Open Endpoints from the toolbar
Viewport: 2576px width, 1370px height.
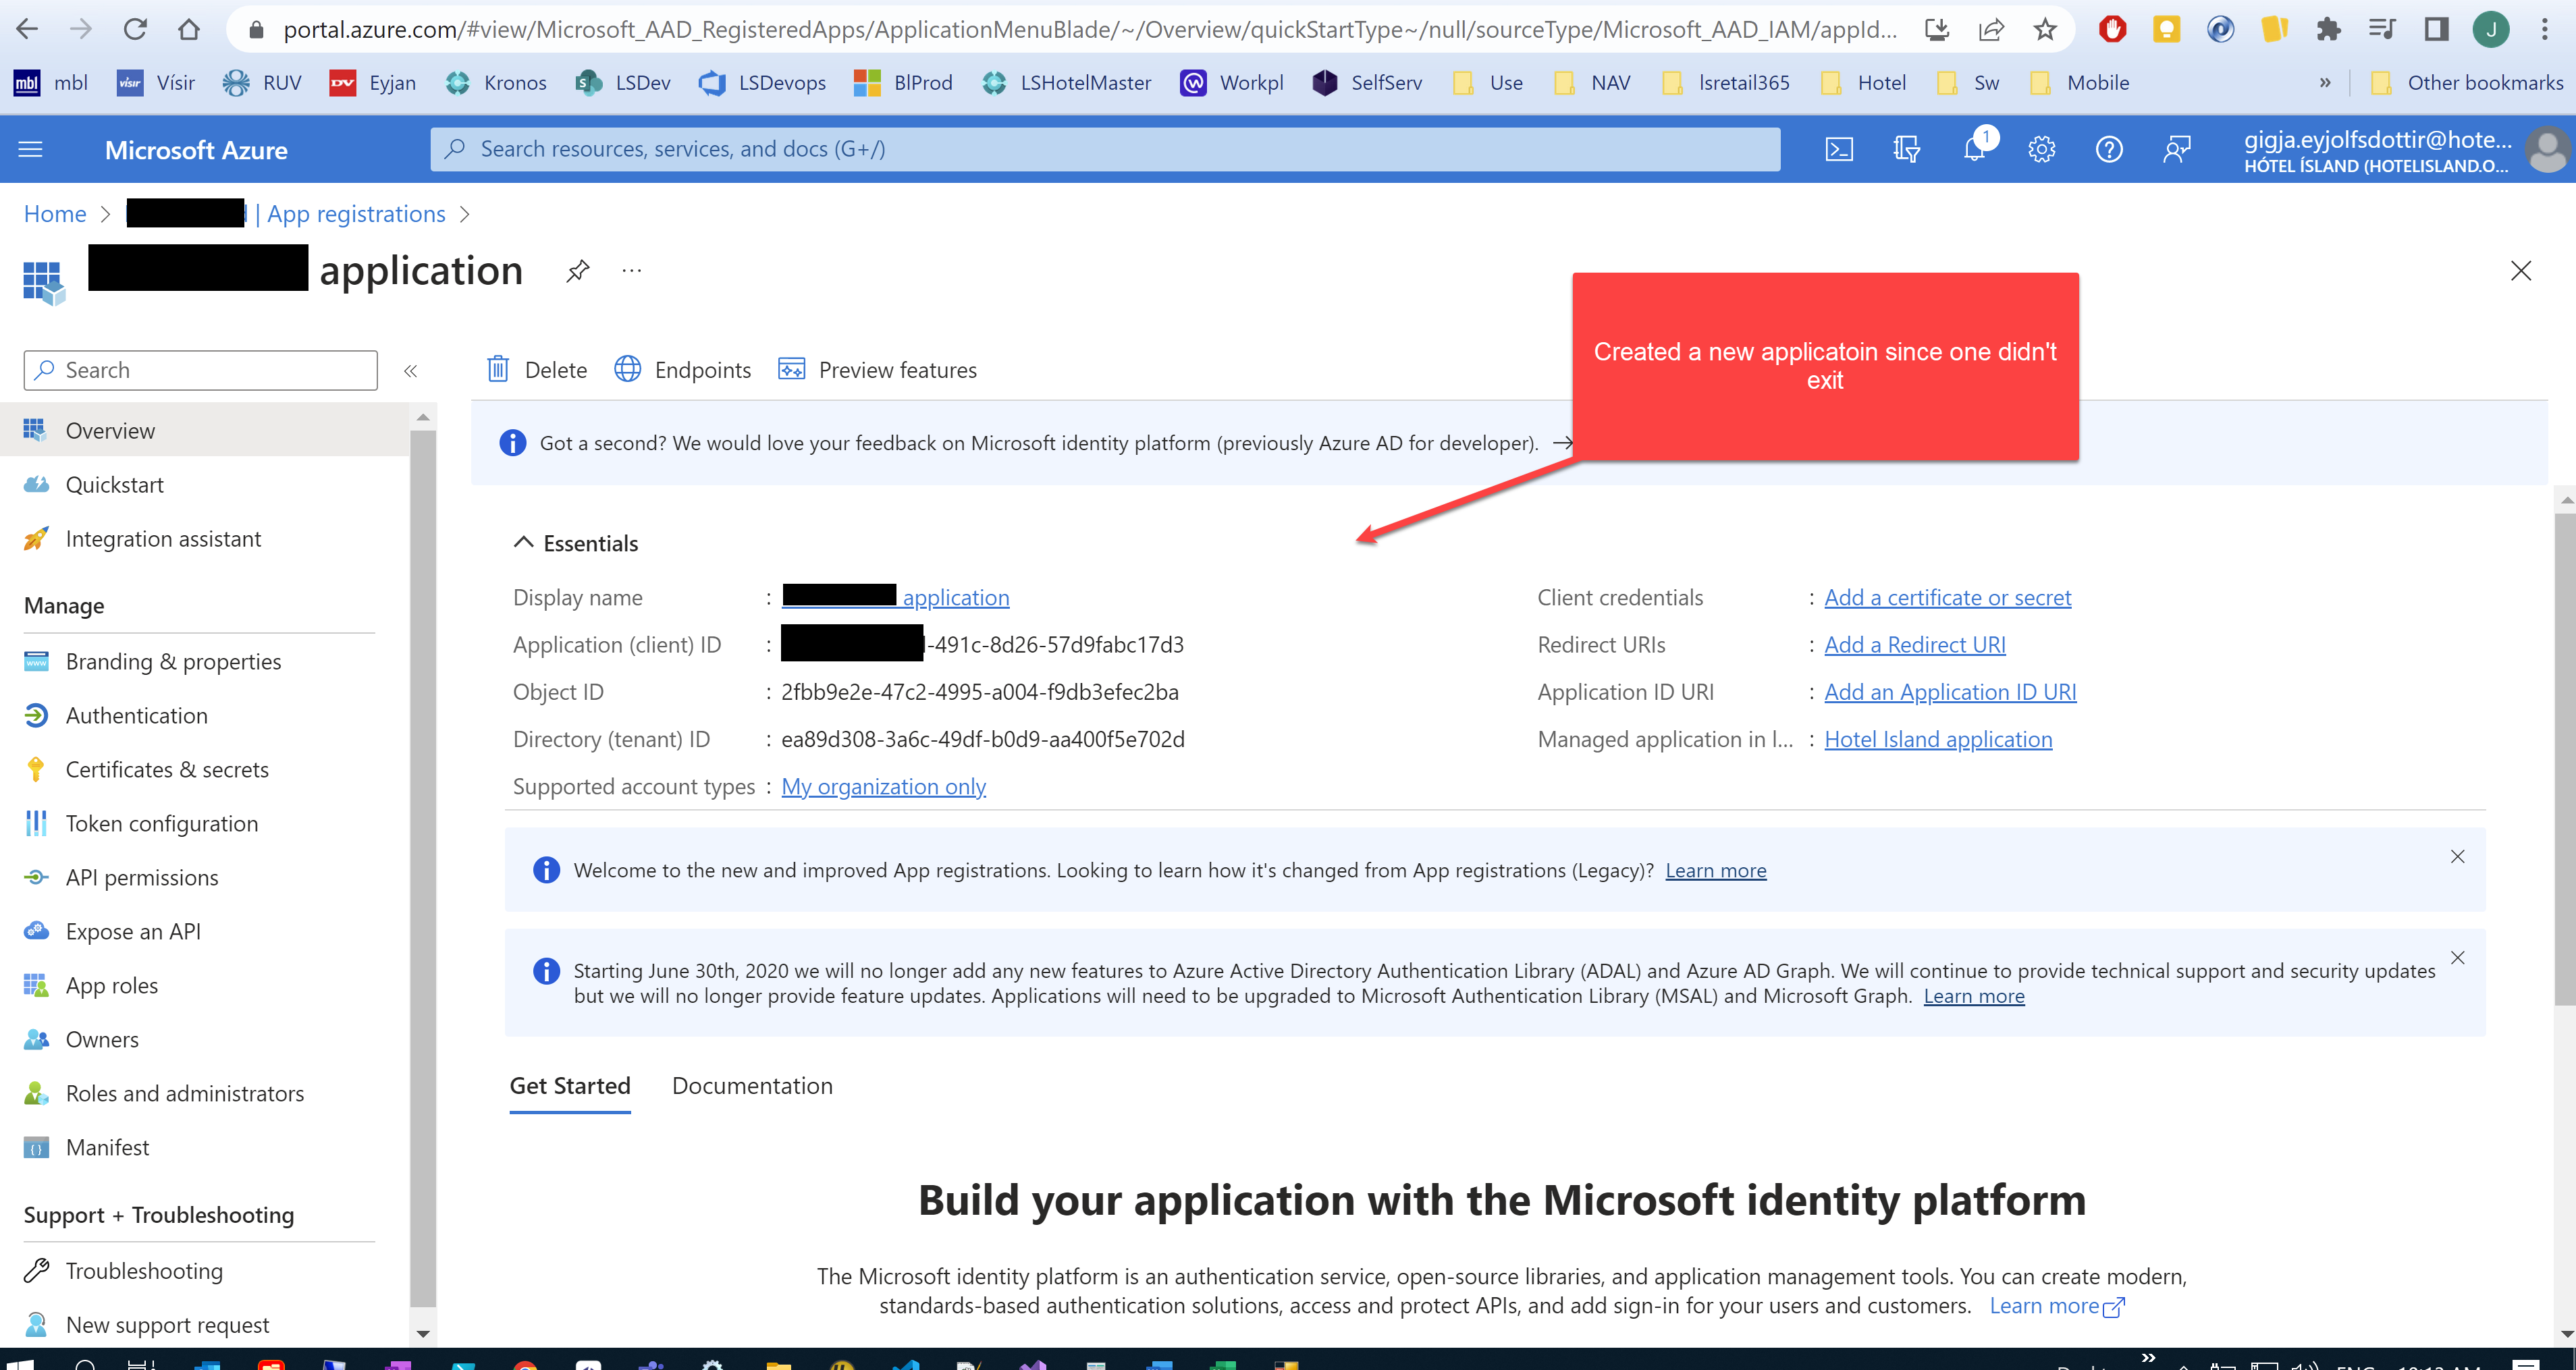(x=683, y=370)
